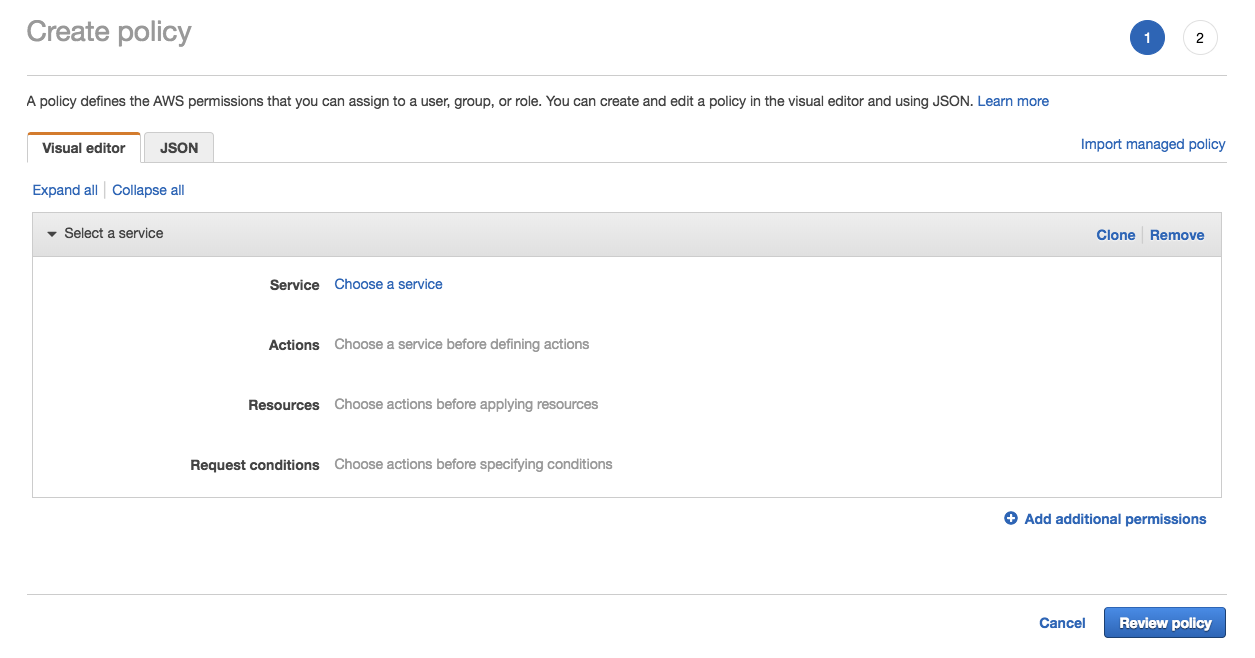Click the Add additional permissions text
Image resolution: width=1255 pixels, height=658 pixels.
point(1115,519)
